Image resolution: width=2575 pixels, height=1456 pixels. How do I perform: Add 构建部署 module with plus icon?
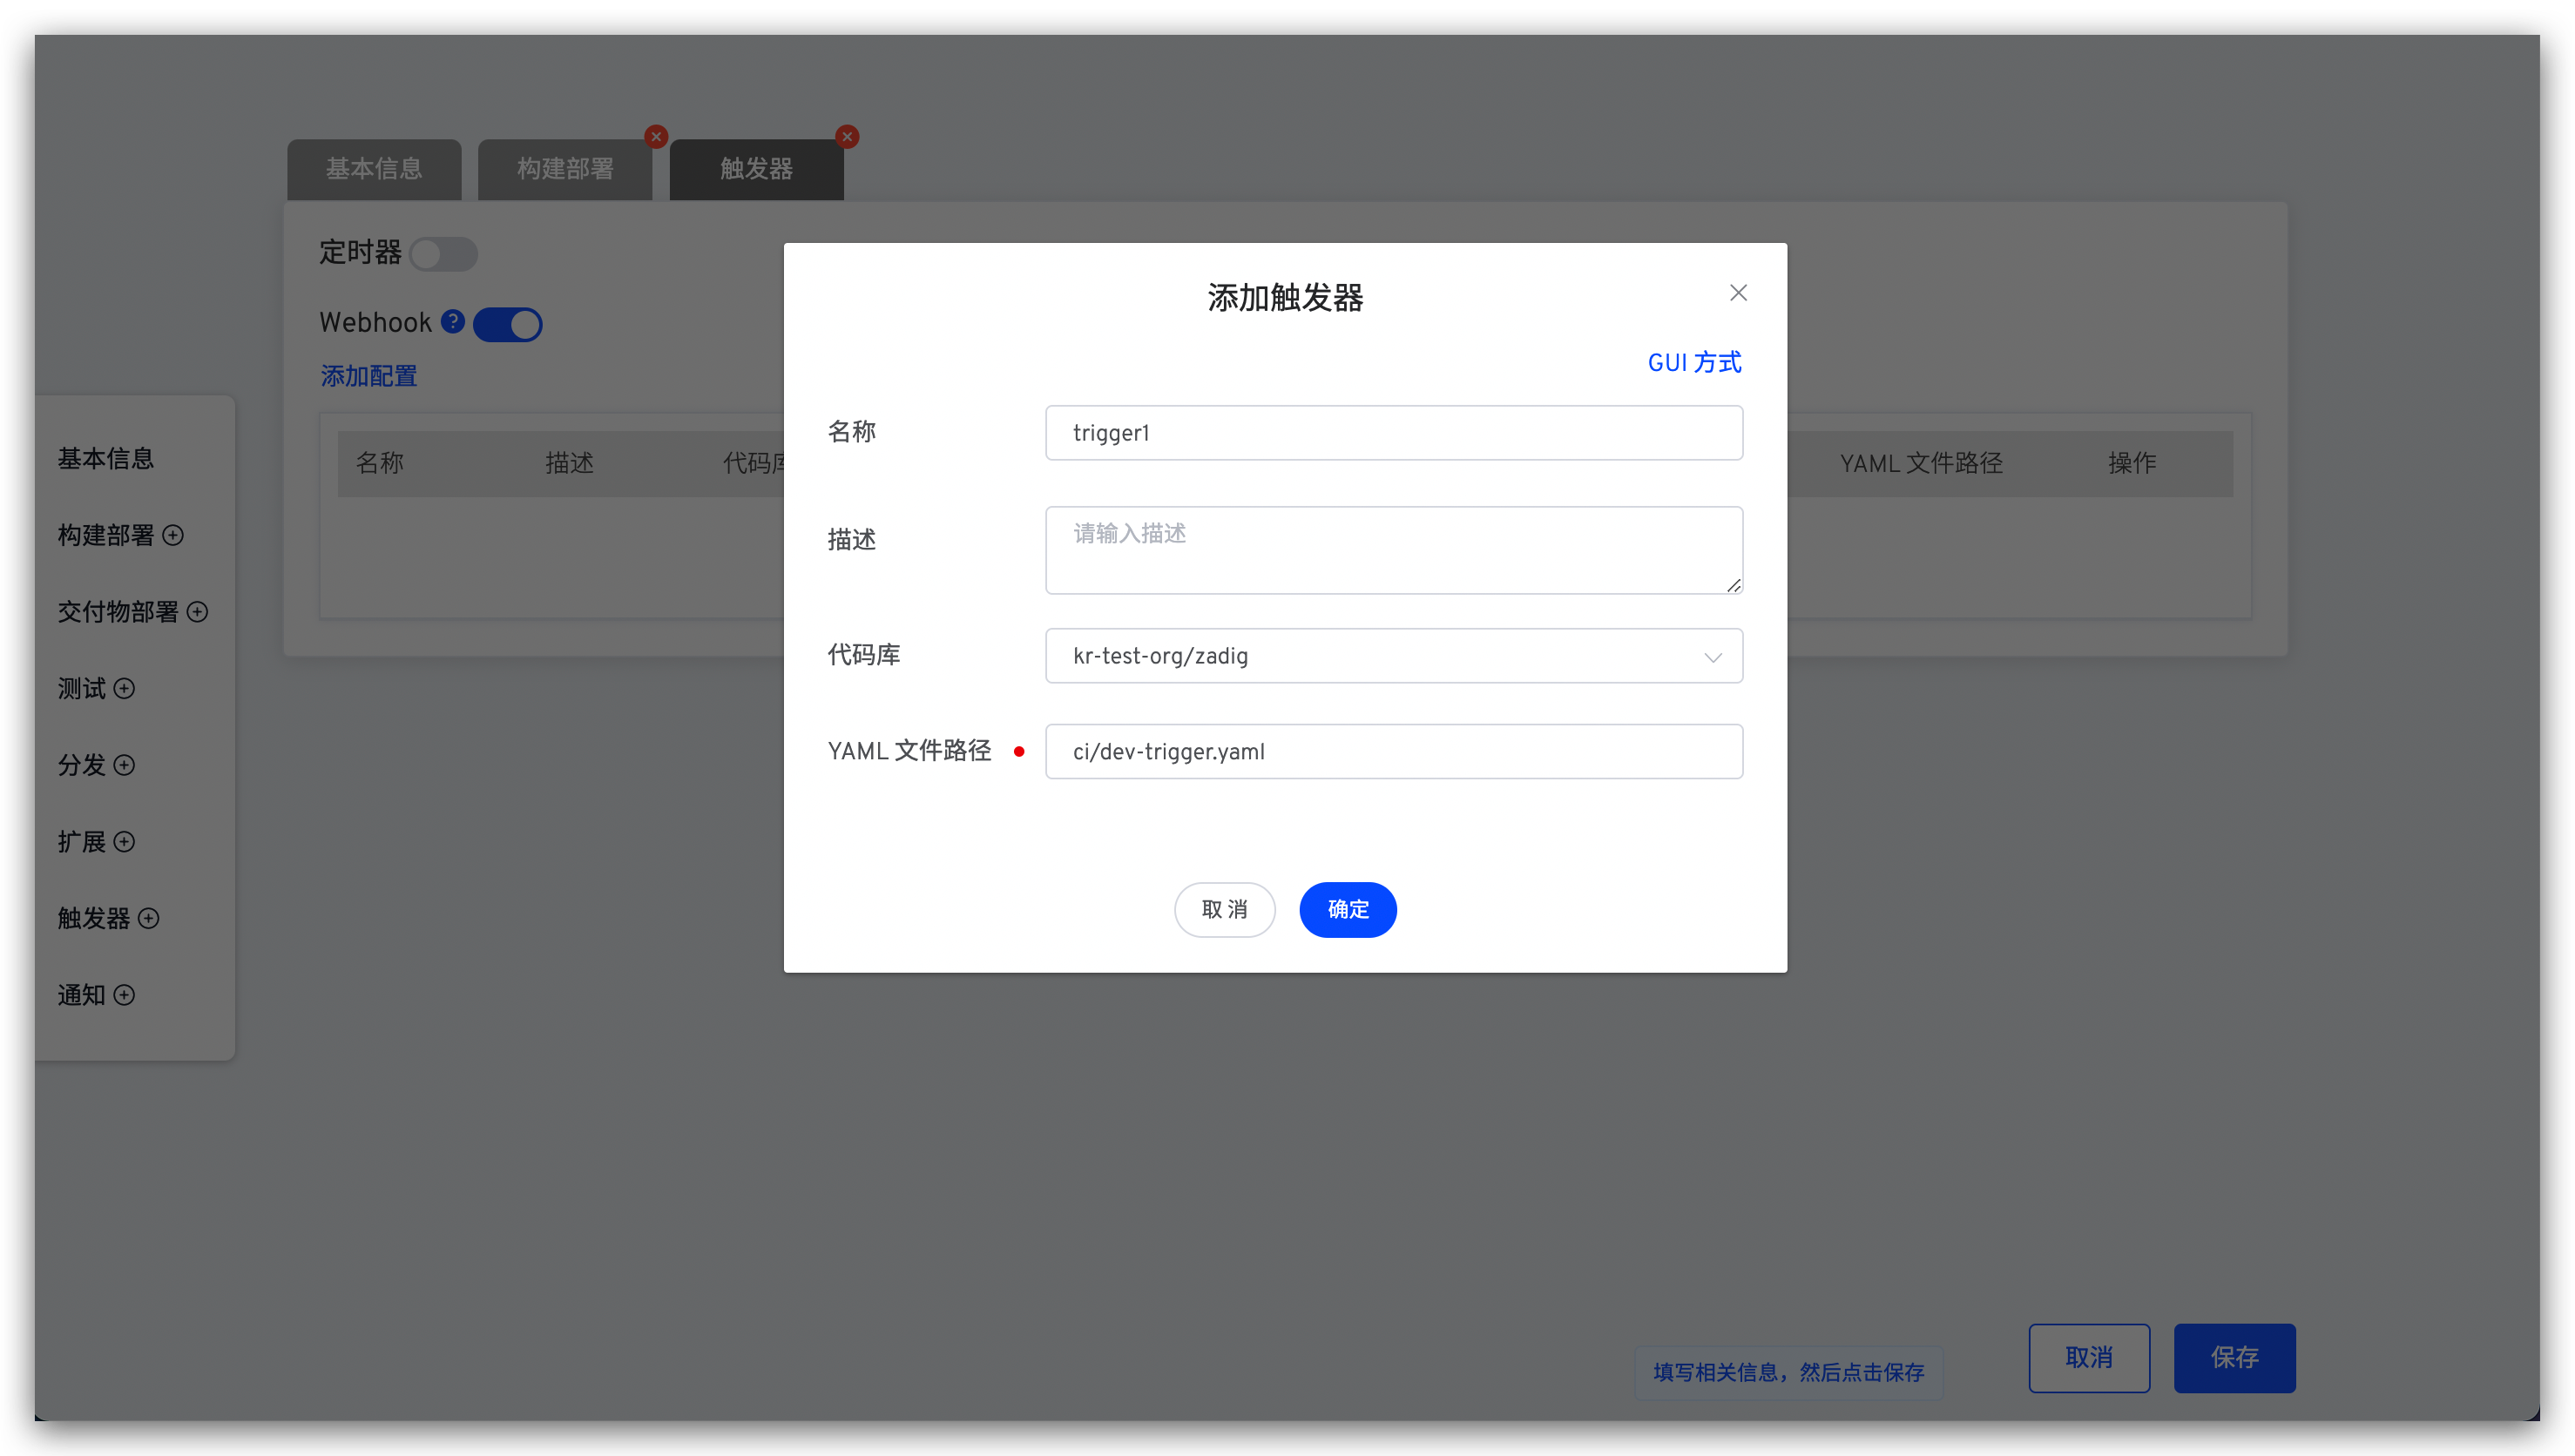[173, 535]
